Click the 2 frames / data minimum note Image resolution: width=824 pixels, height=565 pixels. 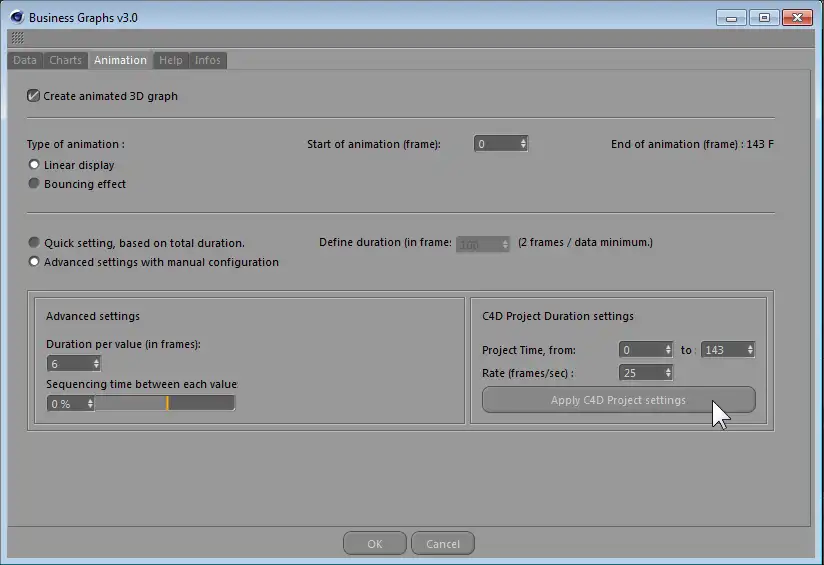pos(585,242)
